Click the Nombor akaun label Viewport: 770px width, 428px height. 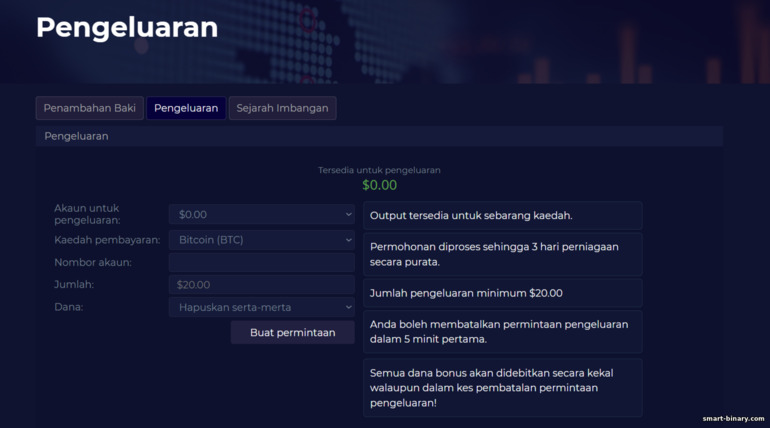click(x=93, y=263)
